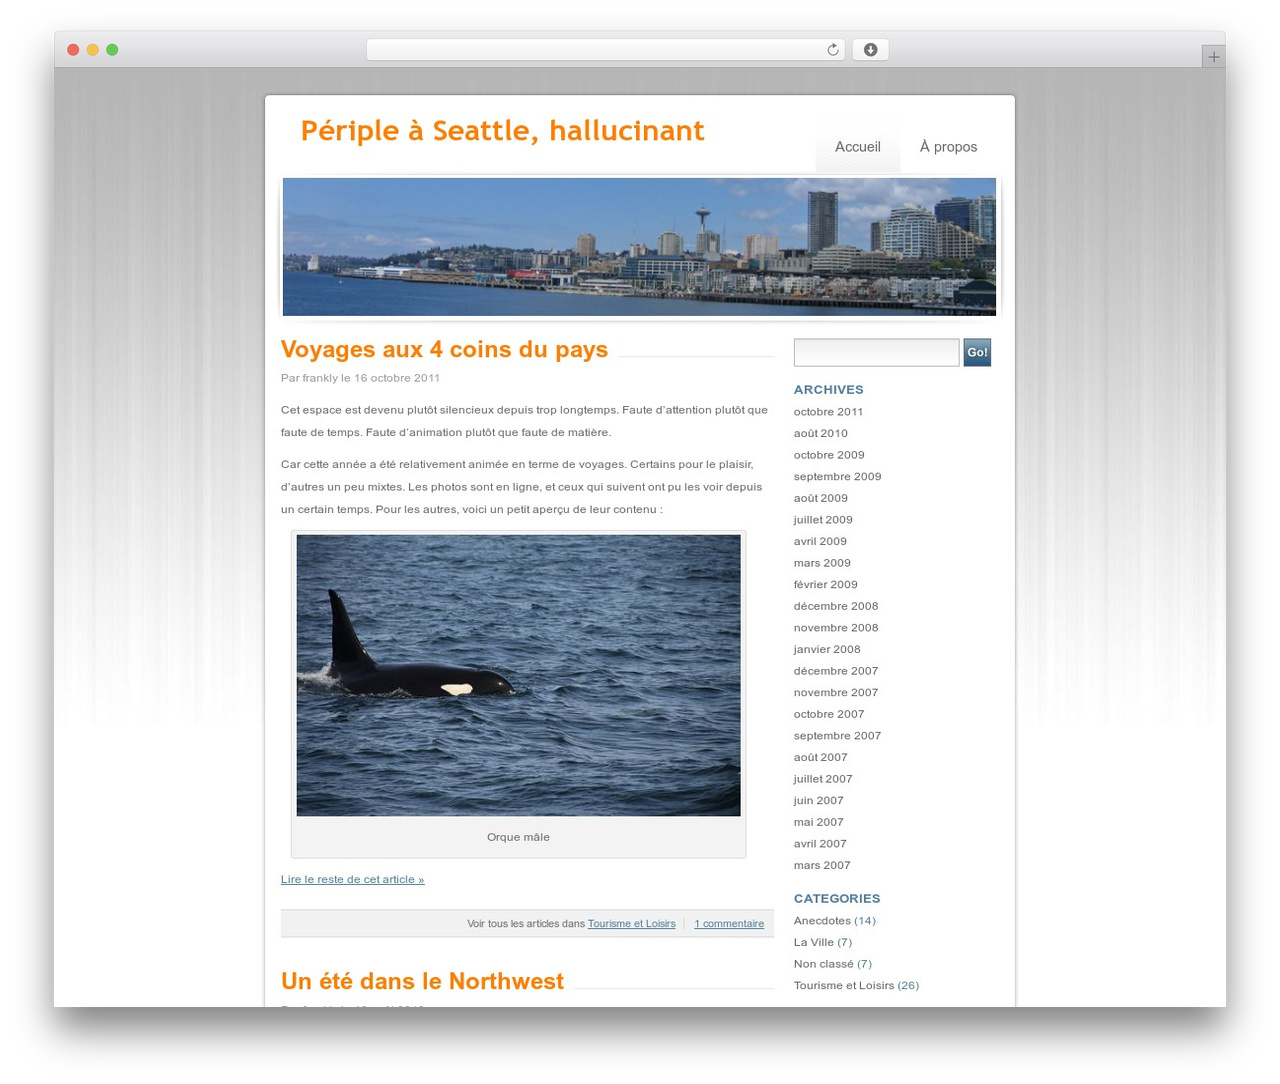Screen dimensions: 1280x1084
Task: Click Lire le reste de cet article link
Action: coord(352,879)
